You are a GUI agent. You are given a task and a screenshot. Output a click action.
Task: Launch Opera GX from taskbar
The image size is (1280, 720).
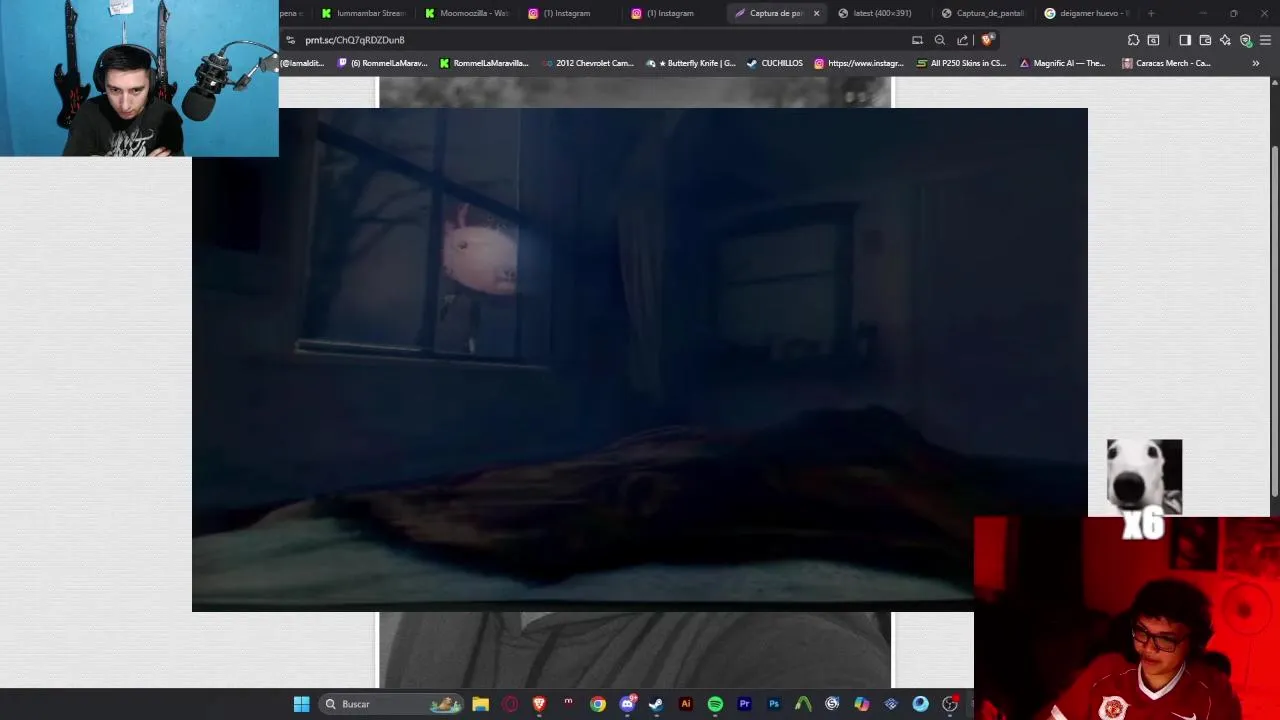510,704
